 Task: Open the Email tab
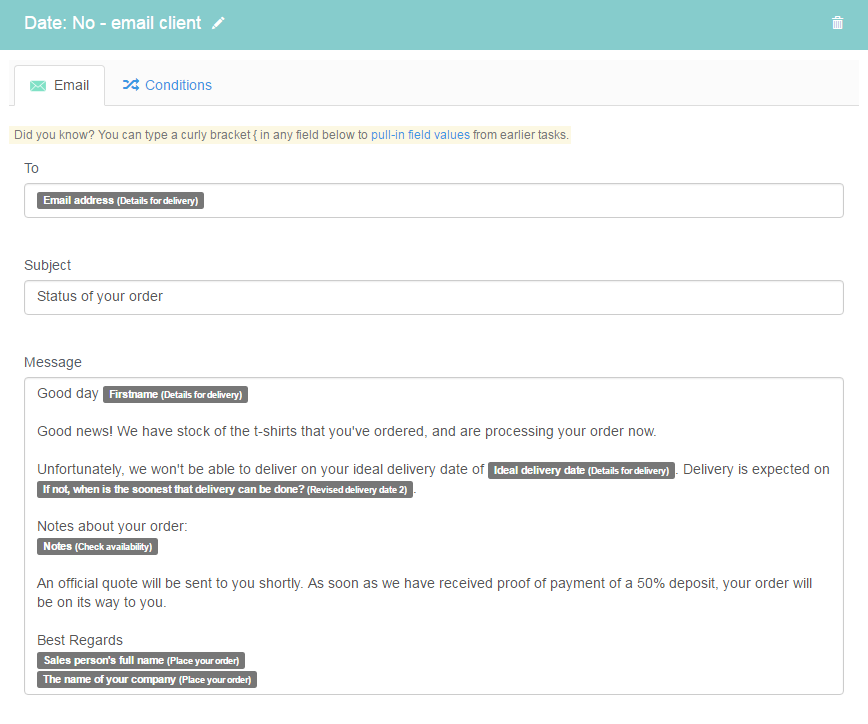(x=59, y=85)
